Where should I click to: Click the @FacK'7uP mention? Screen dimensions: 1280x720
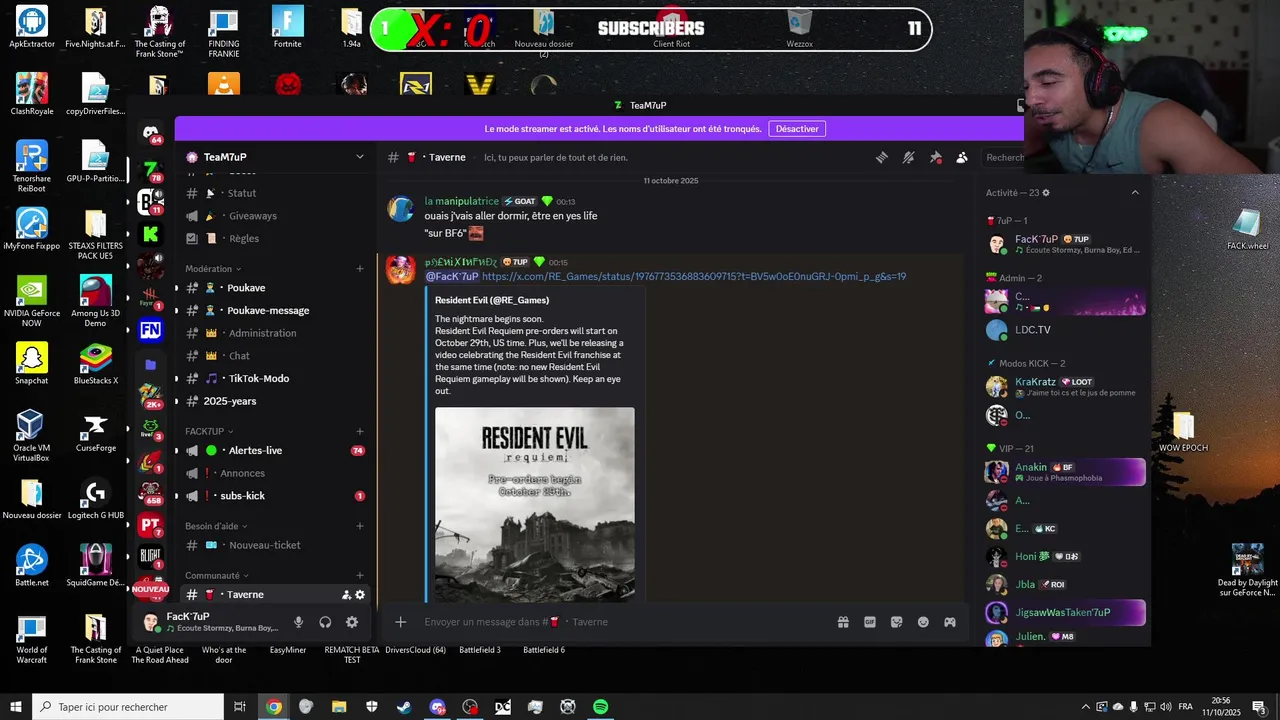coord(452,277)
